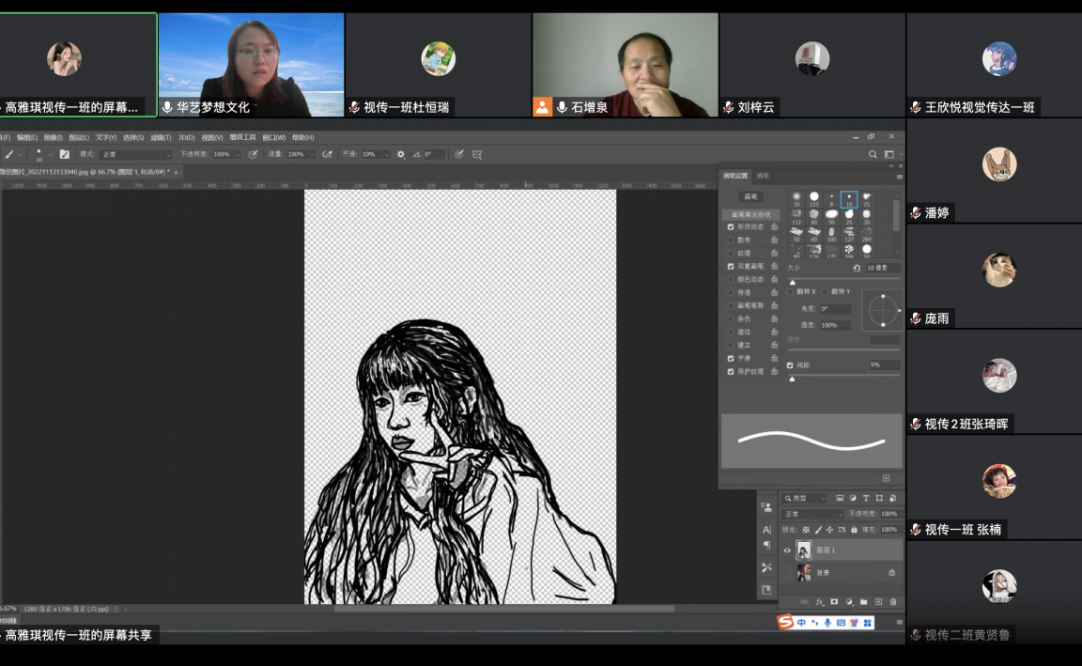Screen dimensions: 1082x666
Task: Open the Clone Source panel stamp icon
Action: [767, 507]
